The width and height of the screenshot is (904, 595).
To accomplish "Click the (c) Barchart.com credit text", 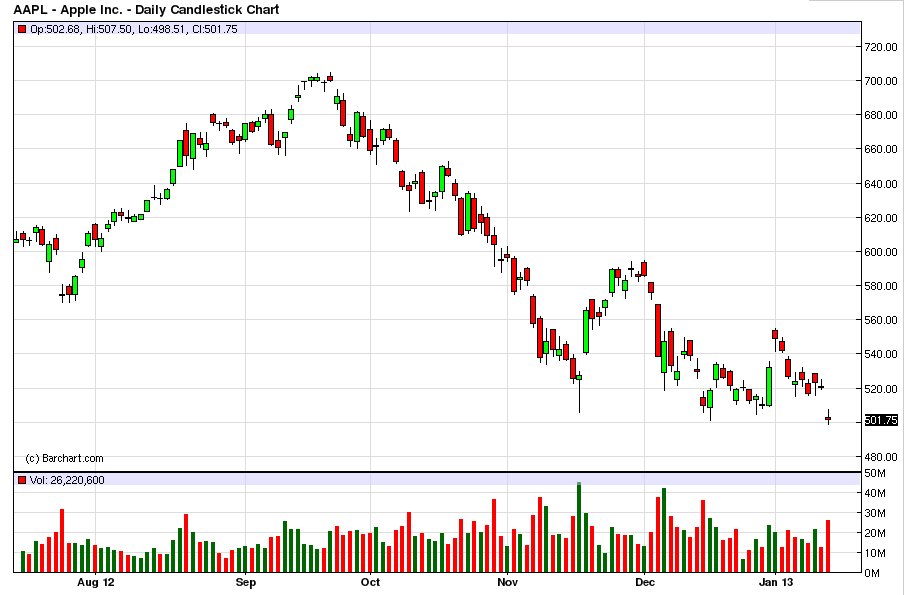I will click(65, 458).
